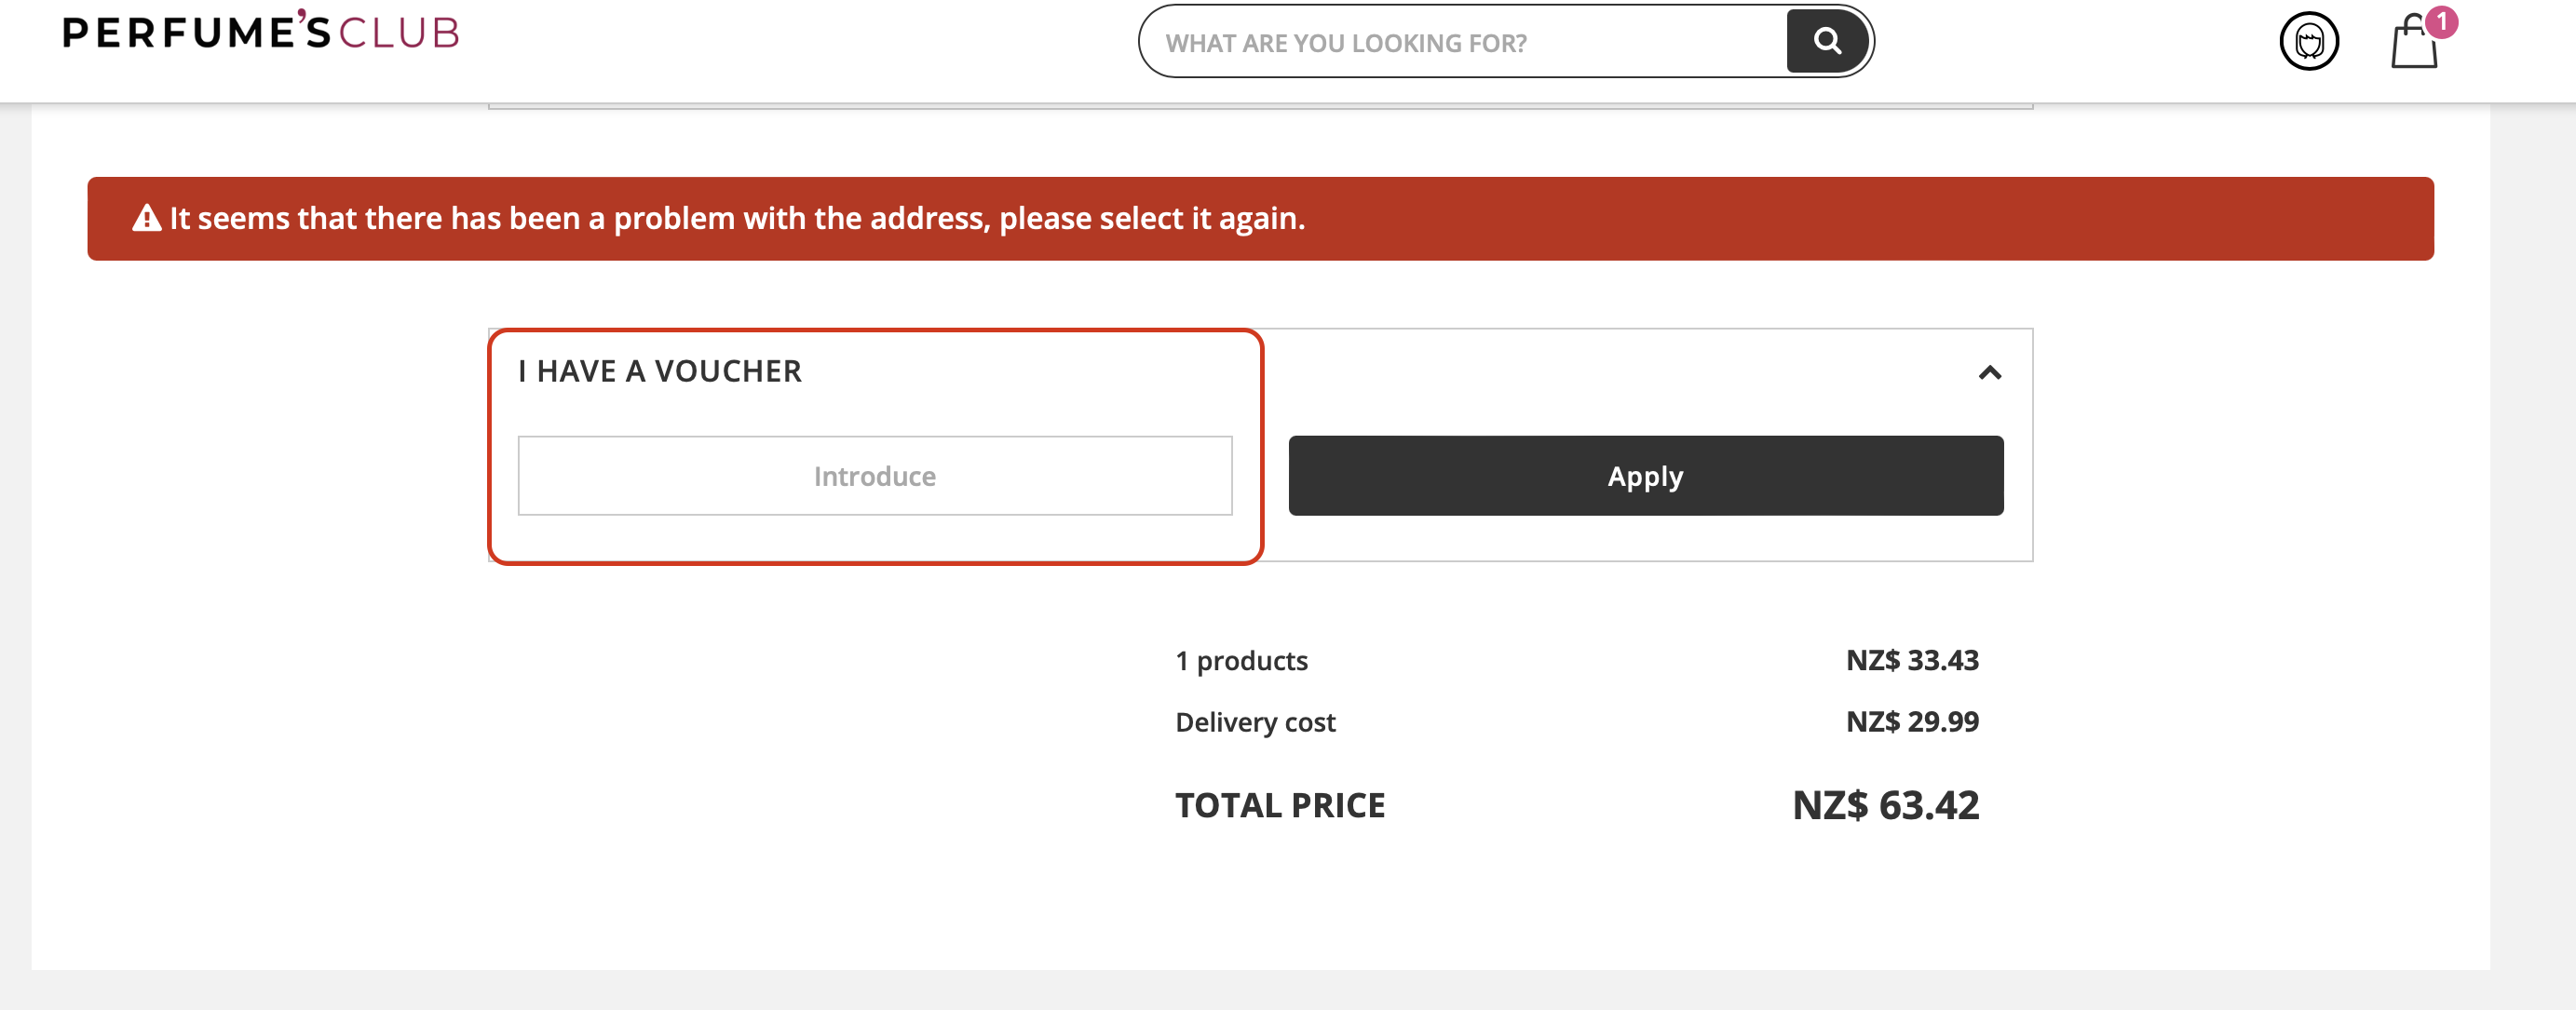The width and height of the screenshot is (2576, 1010).
Task: Click the warning triangle in the error banner
Action: point(146,217)
